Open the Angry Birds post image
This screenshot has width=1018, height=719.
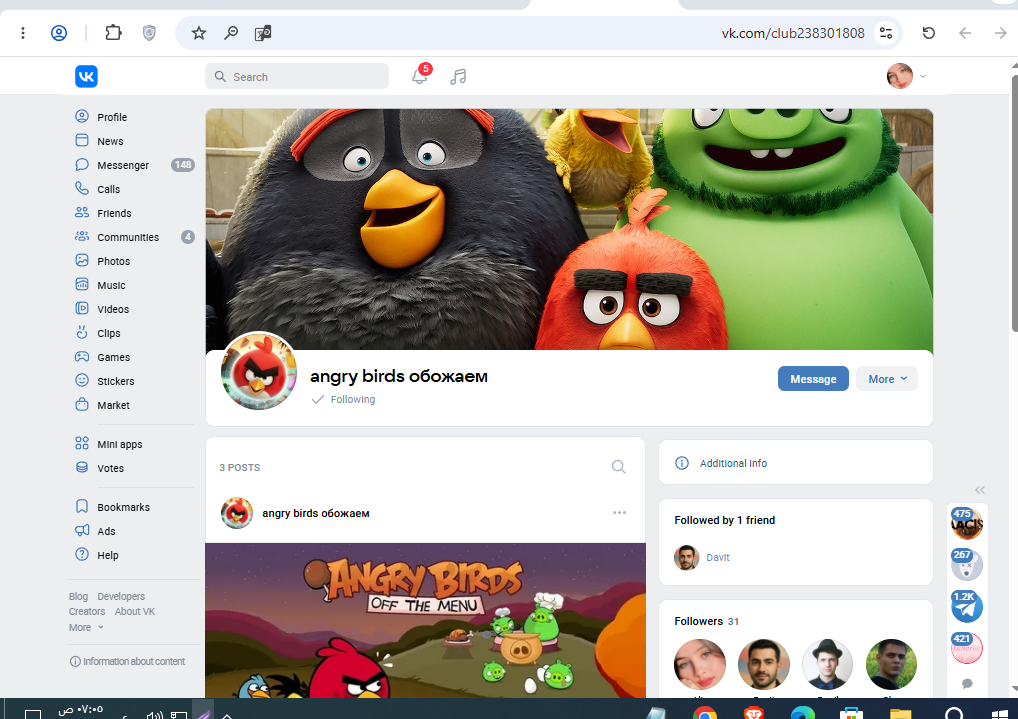425,620
